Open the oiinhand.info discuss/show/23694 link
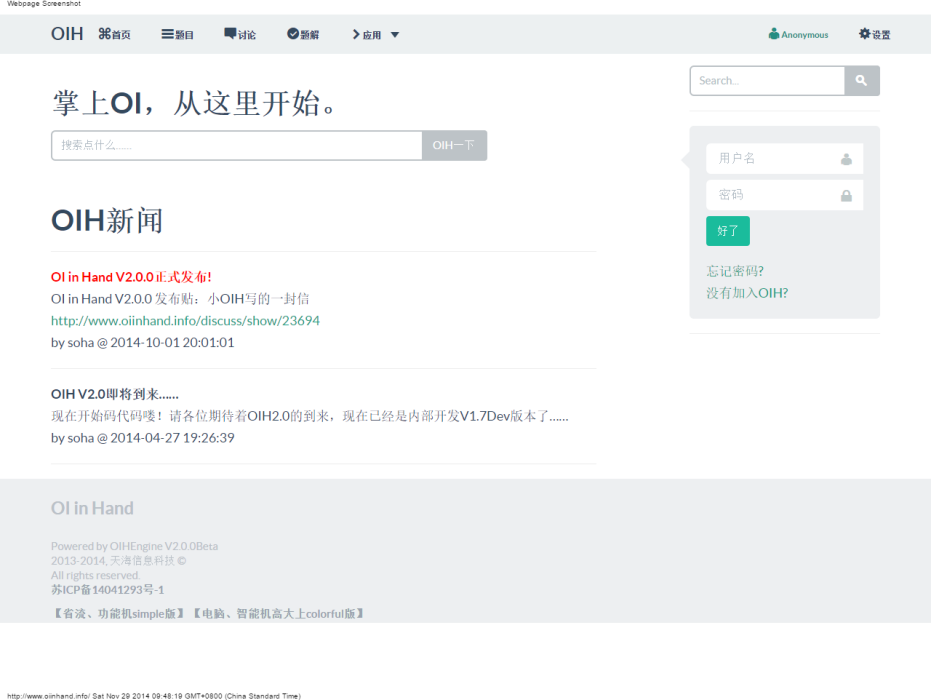The height and width of the screenshot is (700, 931). [185, 321]
